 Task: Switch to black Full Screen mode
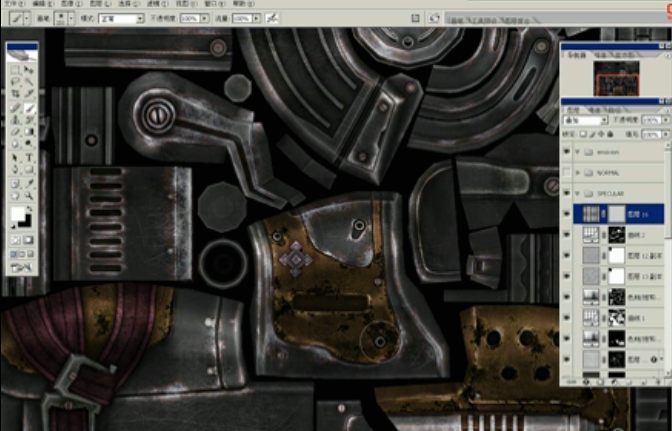click(30, 254)
